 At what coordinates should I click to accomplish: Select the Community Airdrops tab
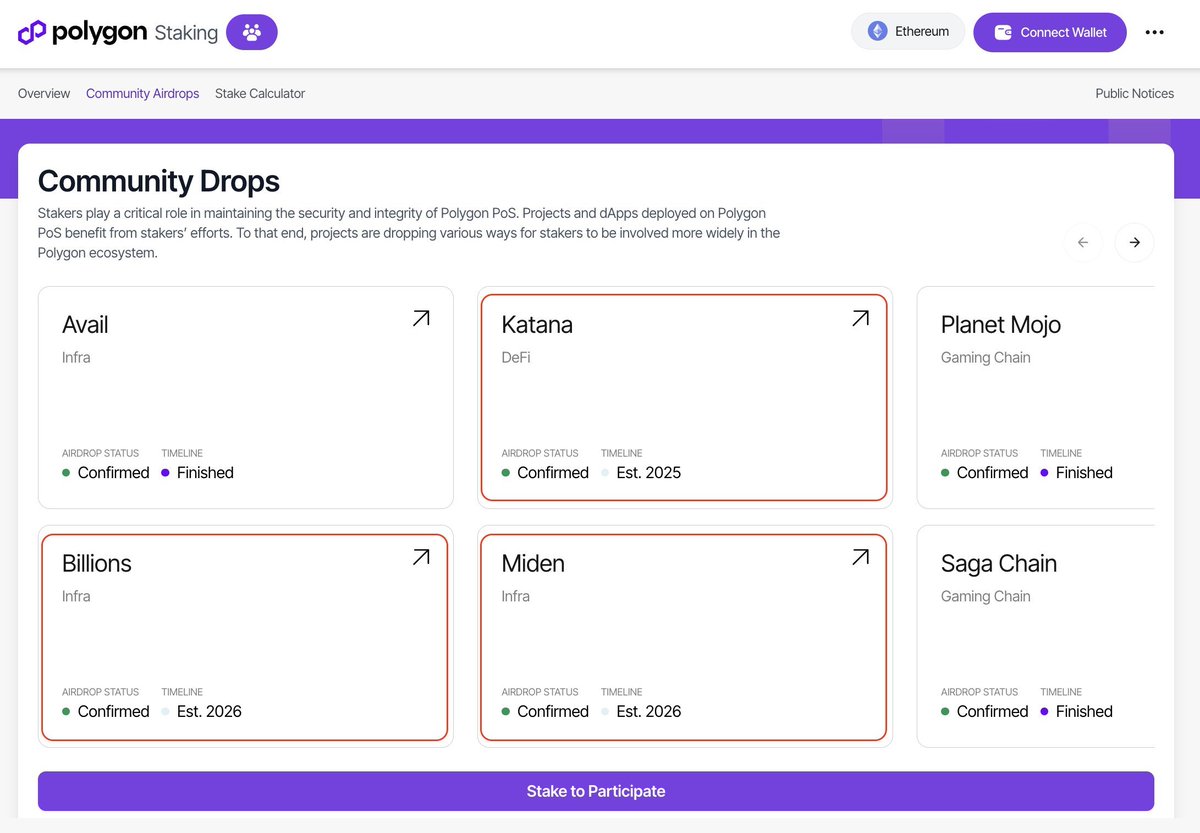(142, 93)
